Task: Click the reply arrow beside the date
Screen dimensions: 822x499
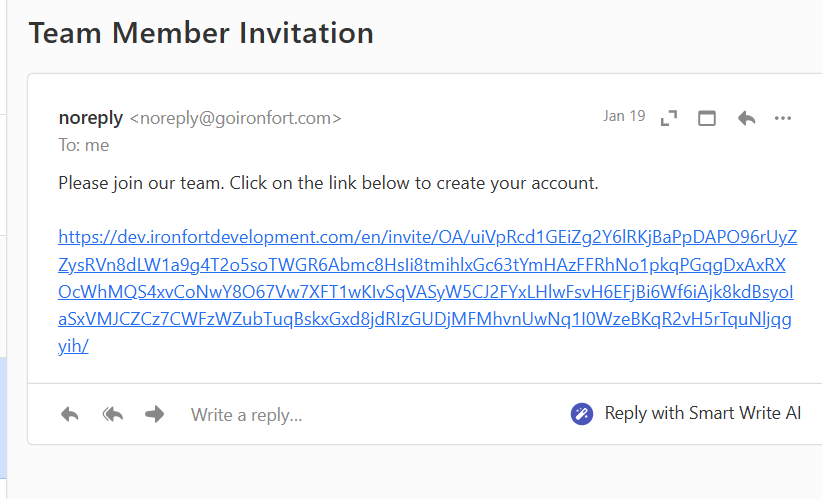Action: [746, 118]
